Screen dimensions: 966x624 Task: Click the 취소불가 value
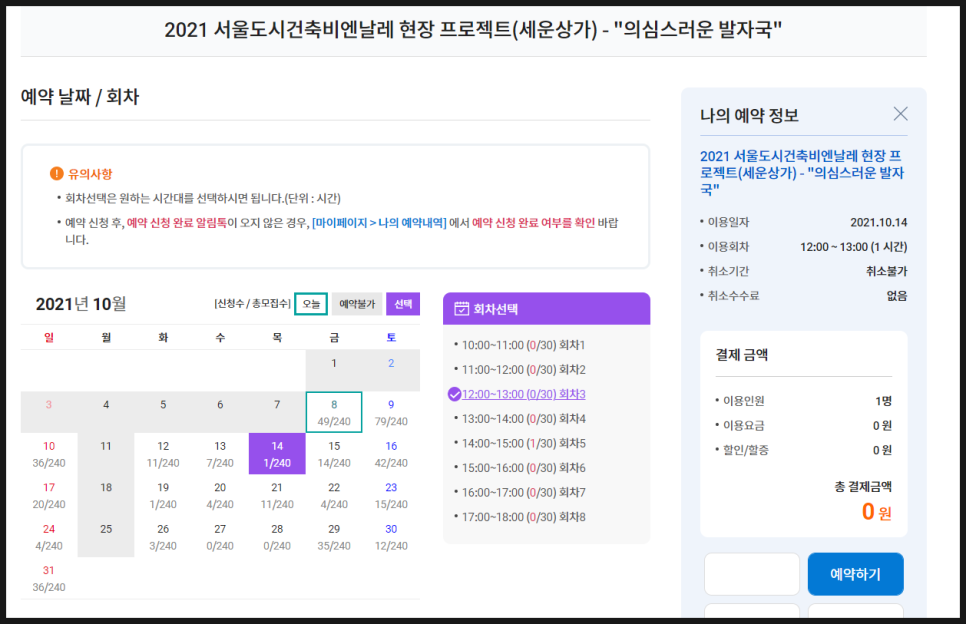(x=887, y=271)
